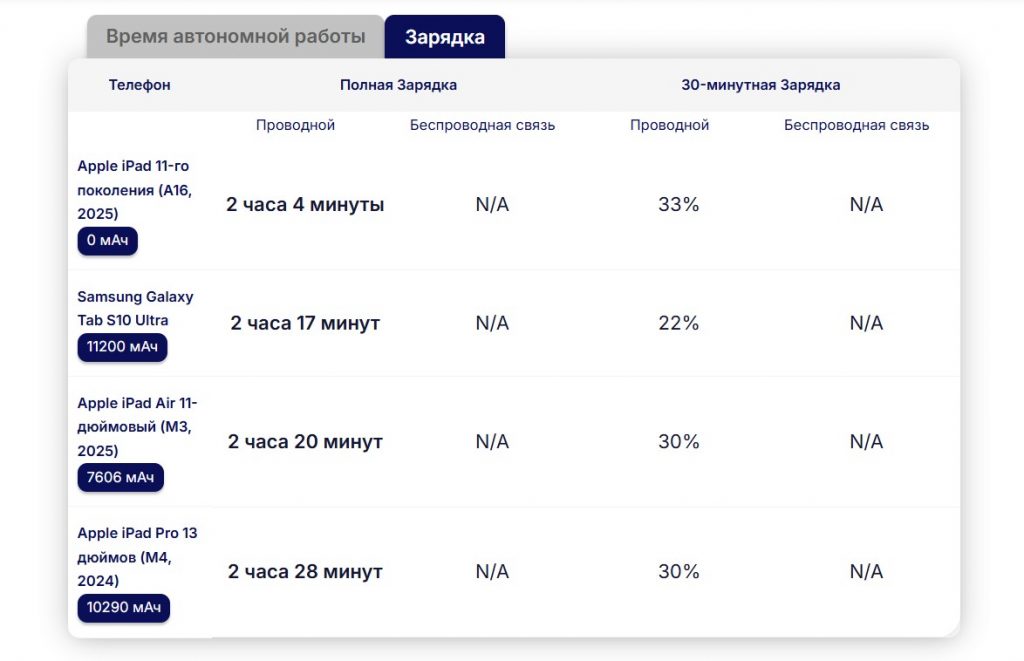Click the 2 часа 17 минут cell
The image size is (1024, 661).
[x=305, y=323]
